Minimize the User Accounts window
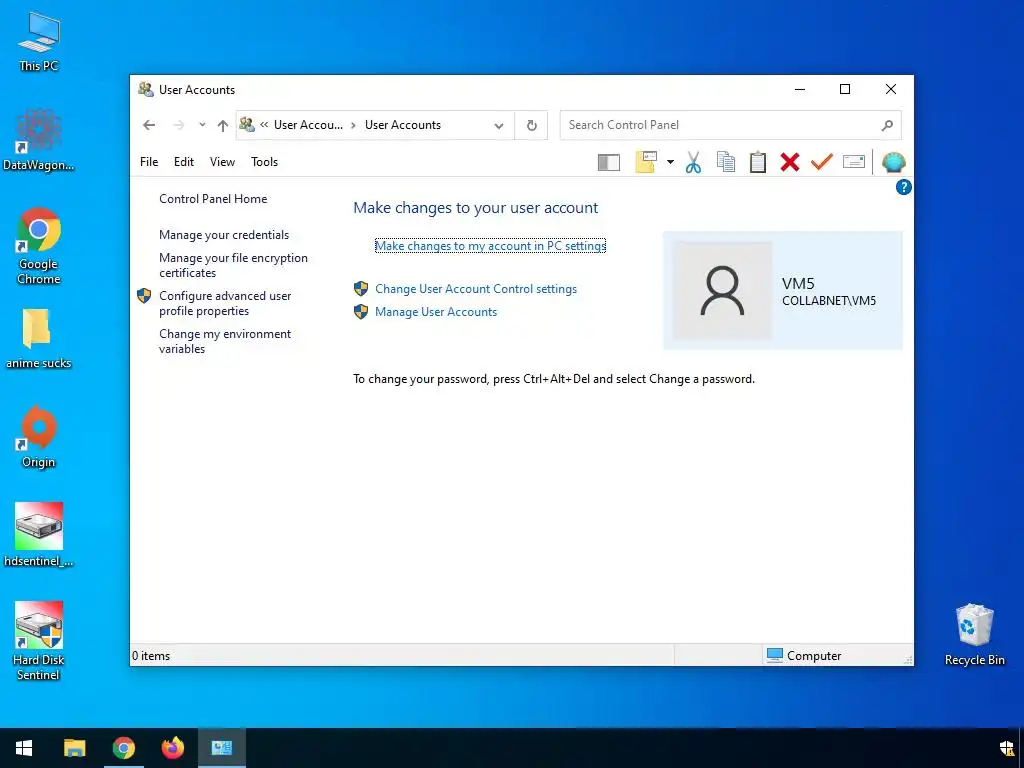The height and width of the screenshot is (768, 1024). (x=800, y=89)
